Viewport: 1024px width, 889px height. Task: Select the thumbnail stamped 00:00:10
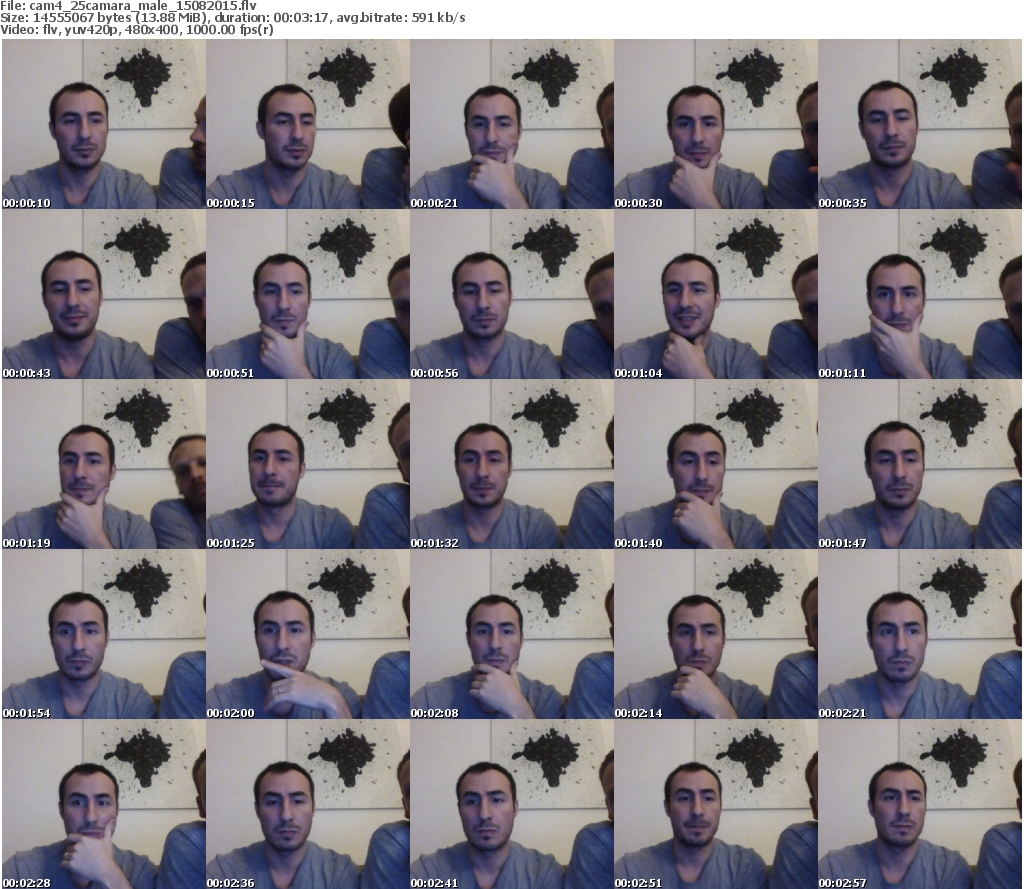104,124
